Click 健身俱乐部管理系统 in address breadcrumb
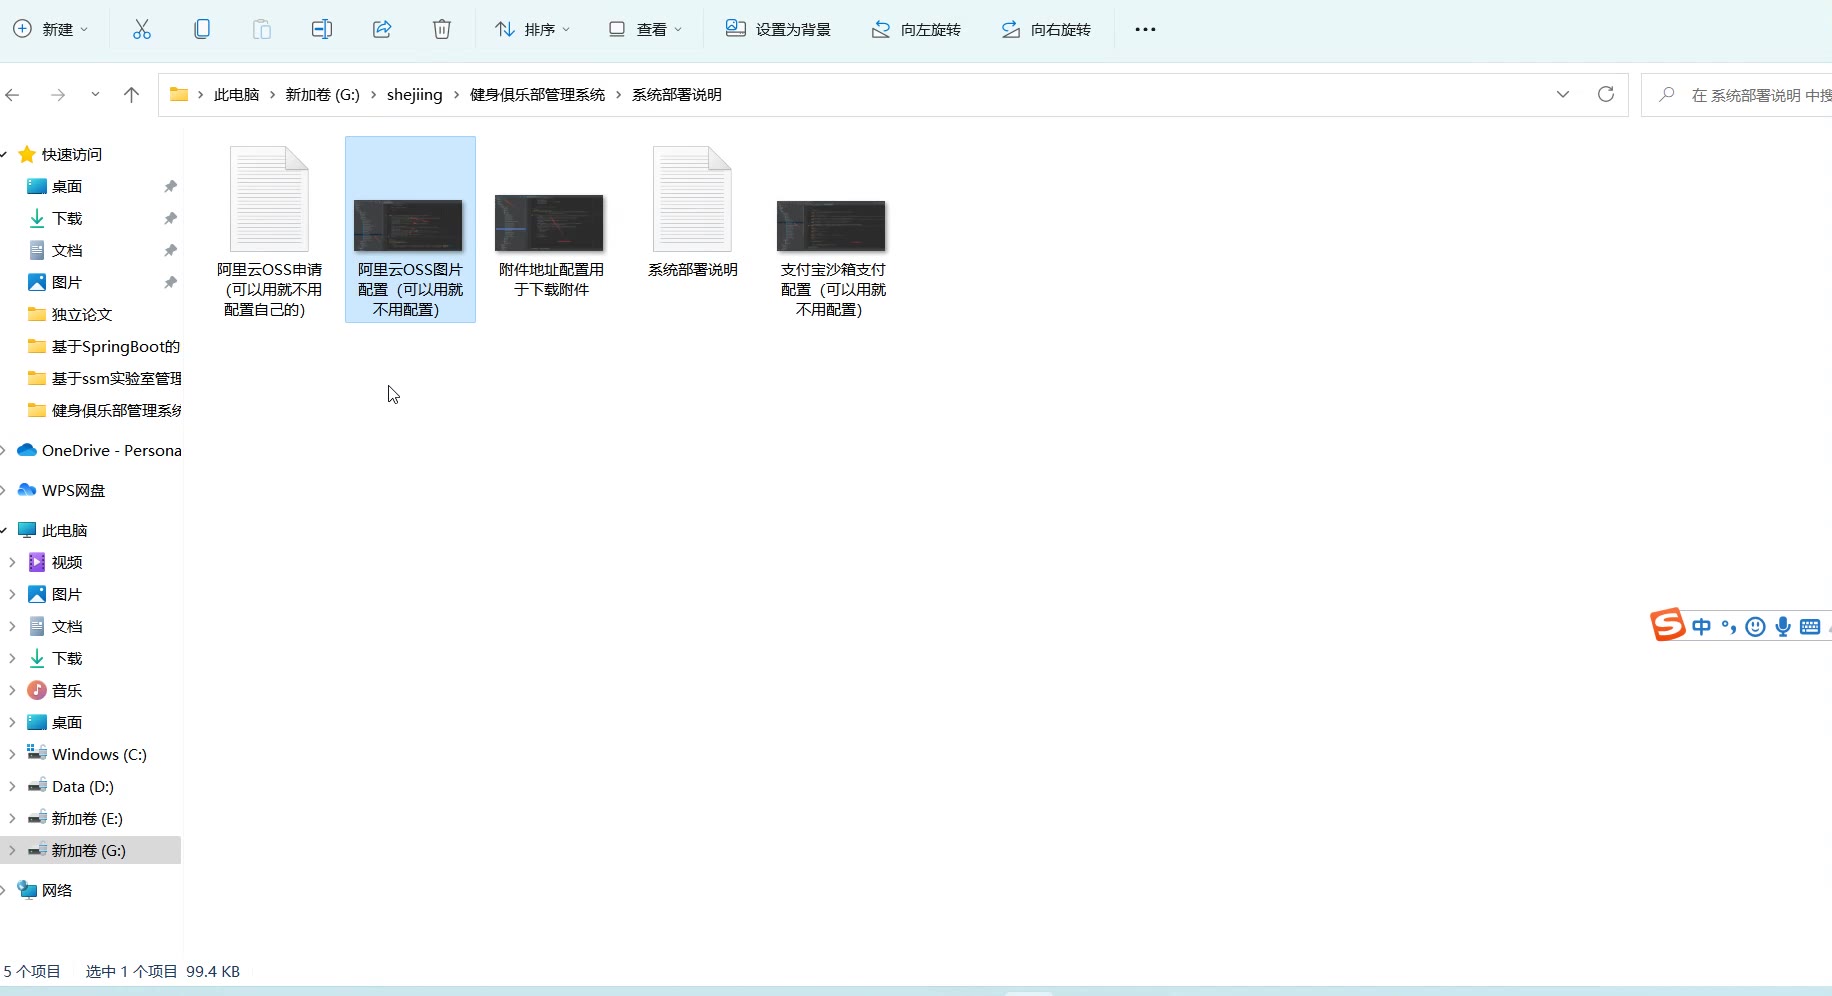 (537, 95)
